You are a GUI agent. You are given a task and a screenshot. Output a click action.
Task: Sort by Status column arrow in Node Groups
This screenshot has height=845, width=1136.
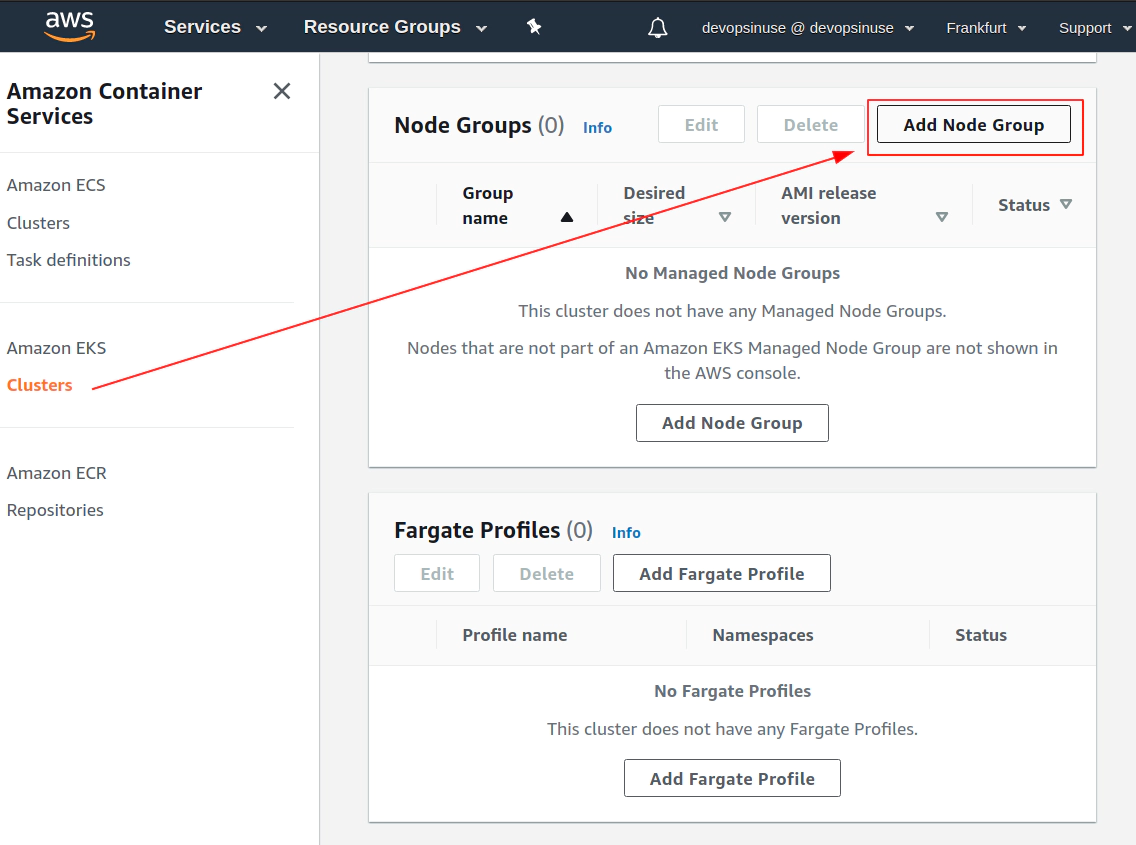pyautogui.click(x=1066, y=204)
